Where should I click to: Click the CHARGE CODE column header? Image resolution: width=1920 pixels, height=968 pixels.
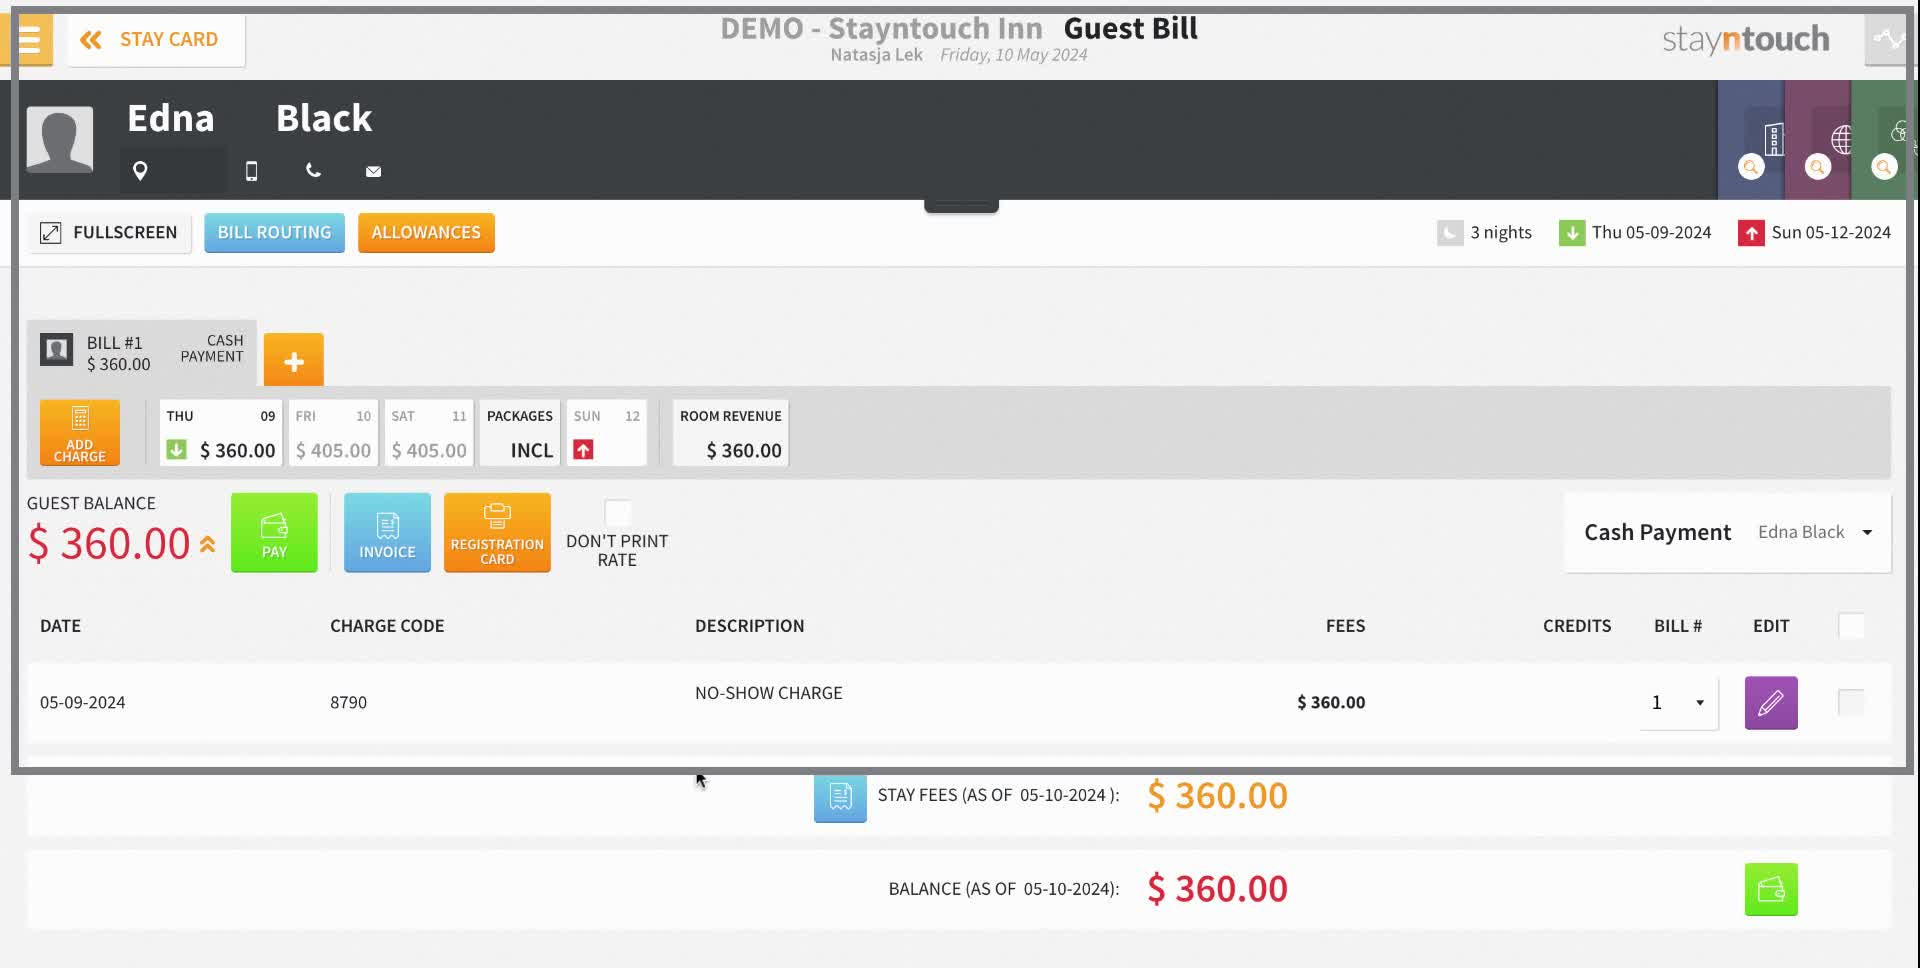[387, 626]
